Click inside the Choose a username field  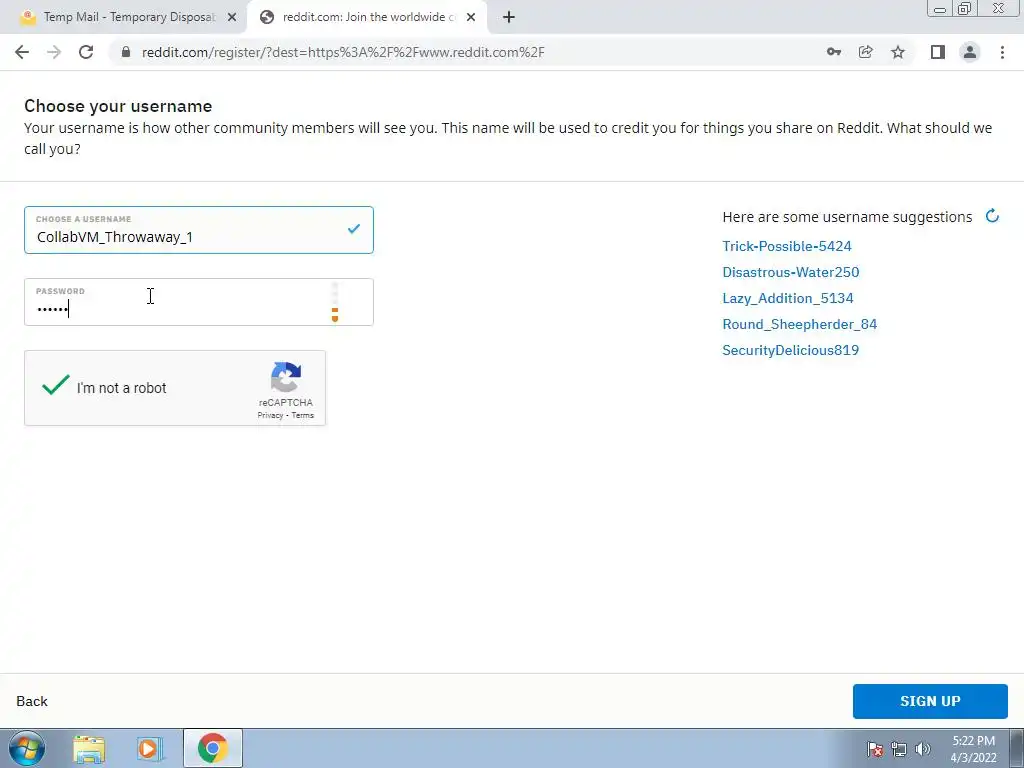coord(199,230)
